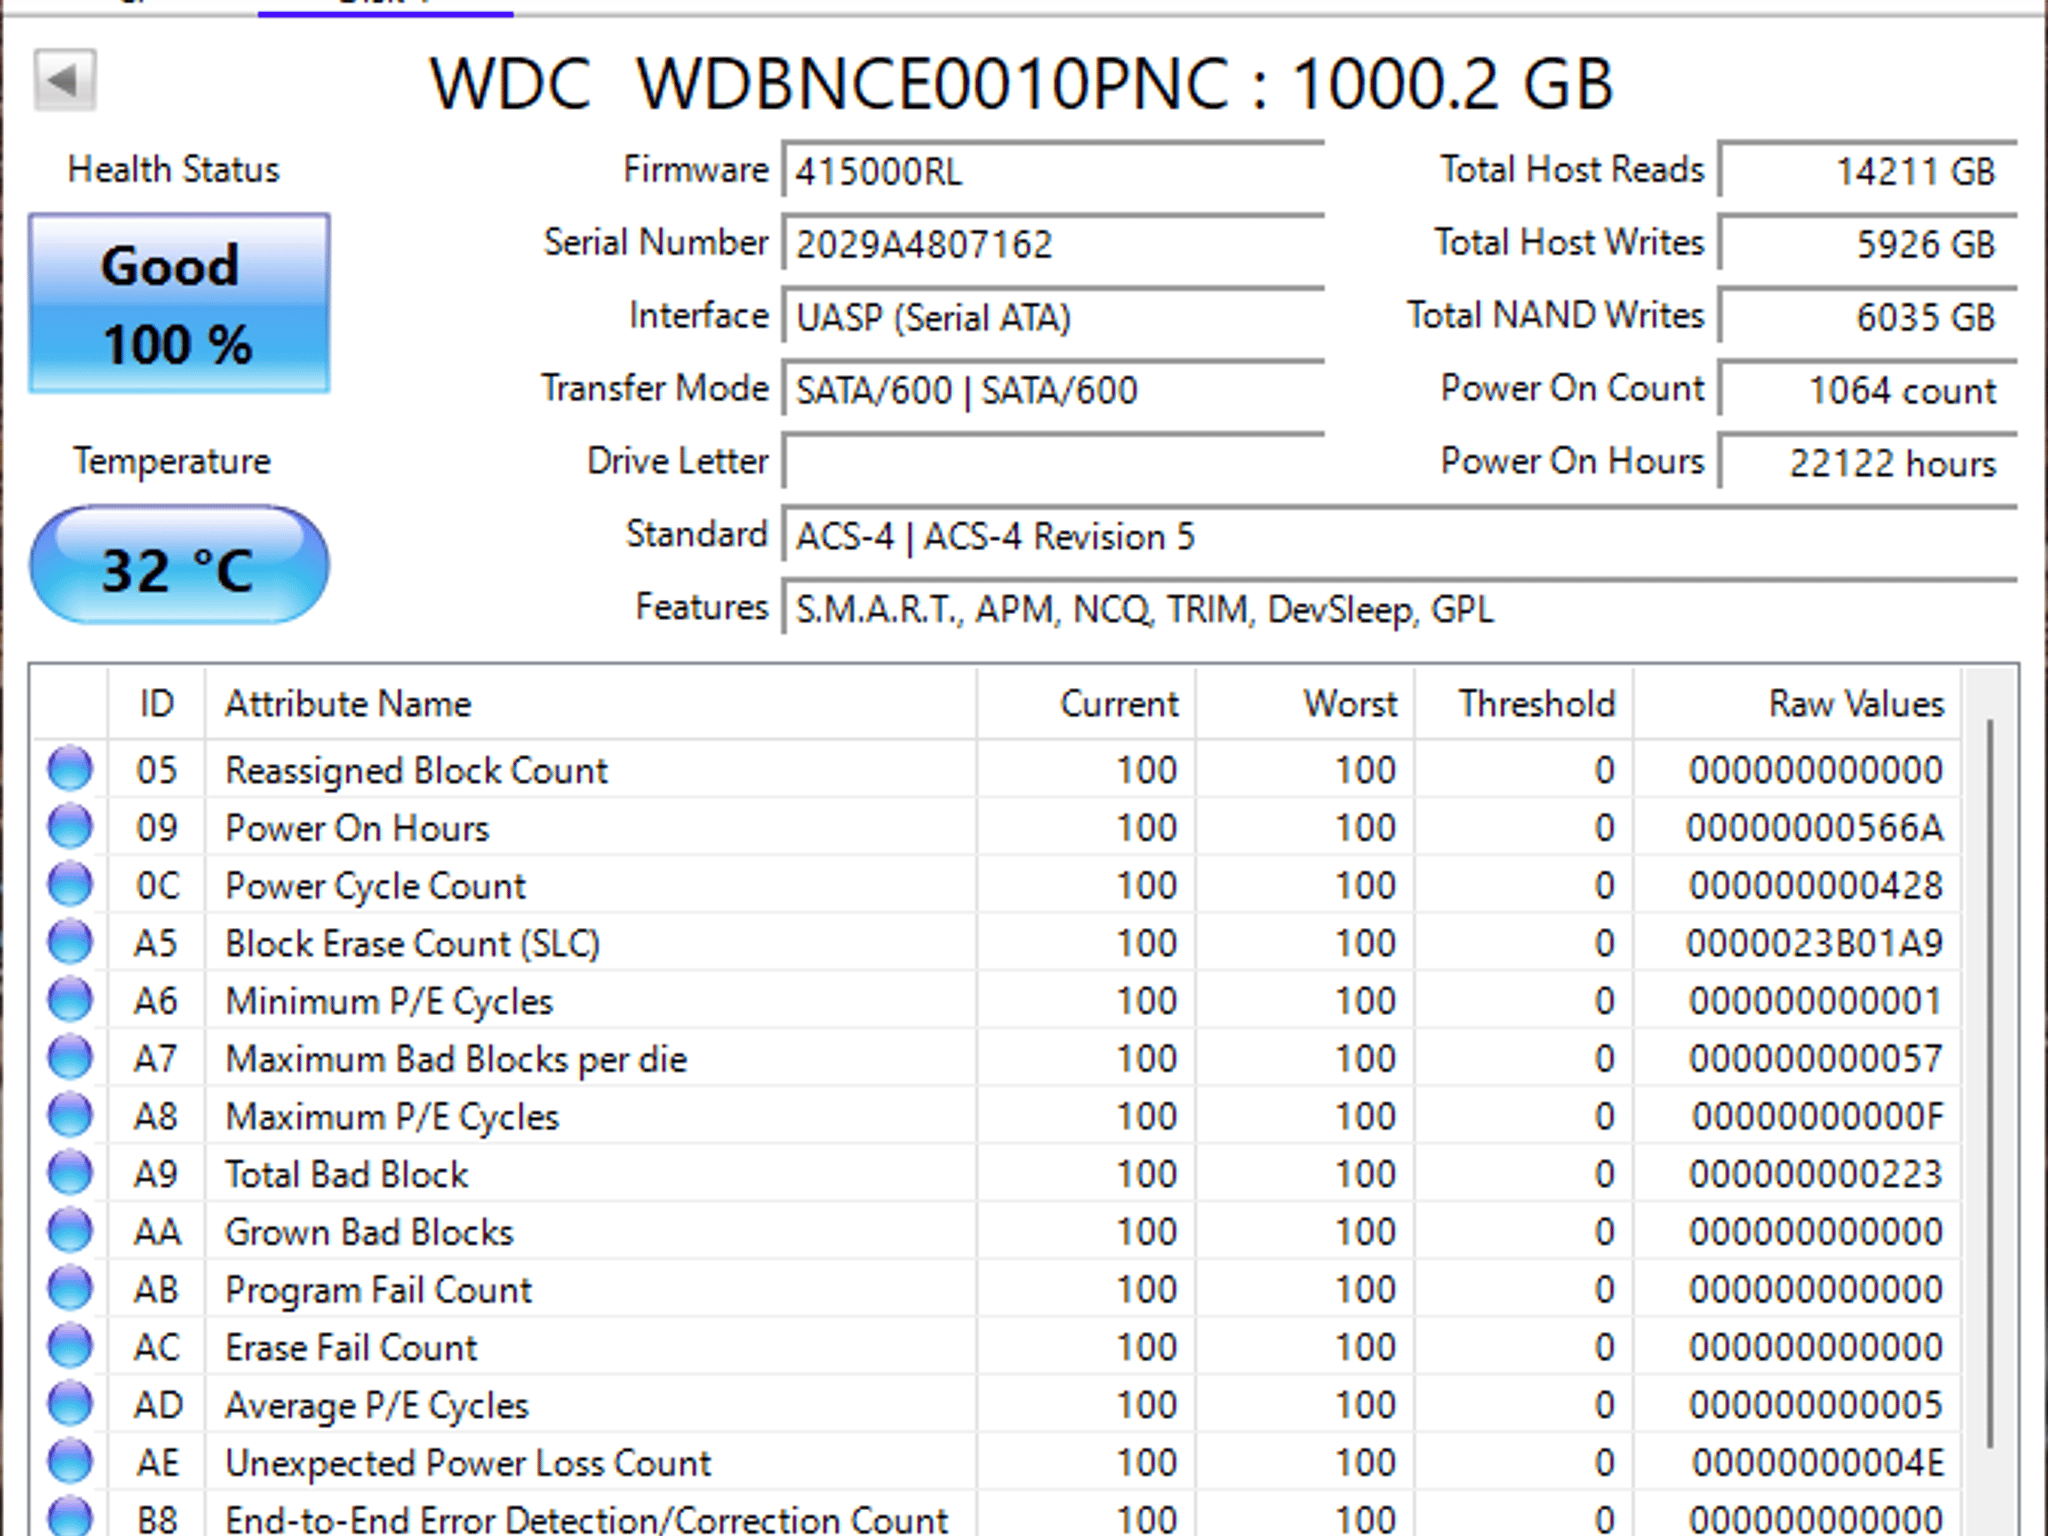Click the status orb for Erase Fail Count

click(70, 1347)
